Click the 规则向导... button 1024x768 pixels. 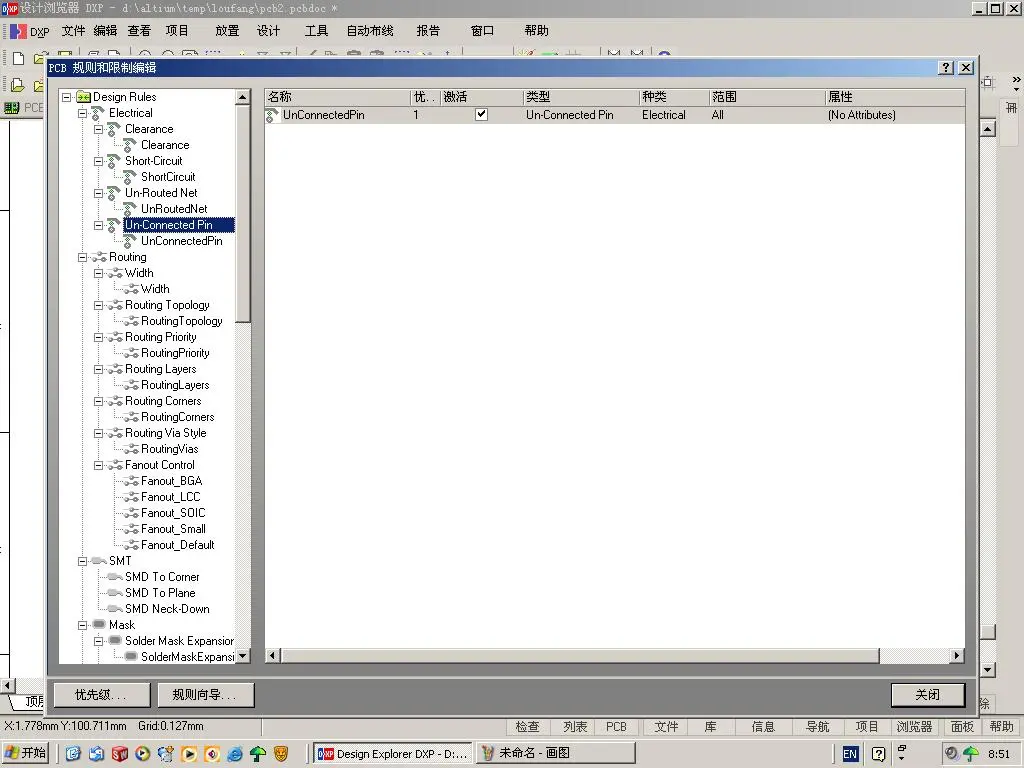point(205,695)
